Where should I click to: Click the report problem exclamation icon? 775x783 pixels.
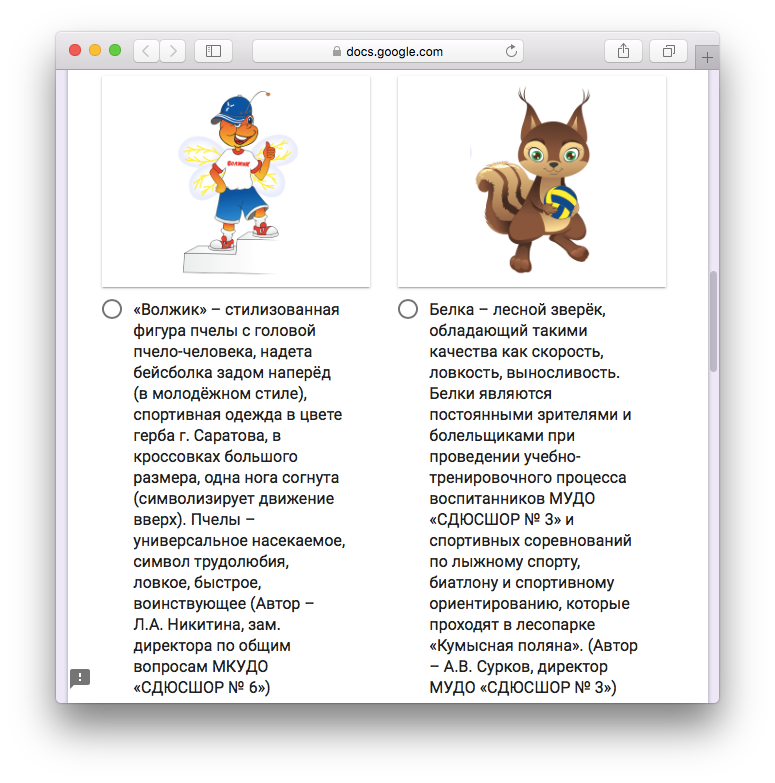click(x=80, y=678)
